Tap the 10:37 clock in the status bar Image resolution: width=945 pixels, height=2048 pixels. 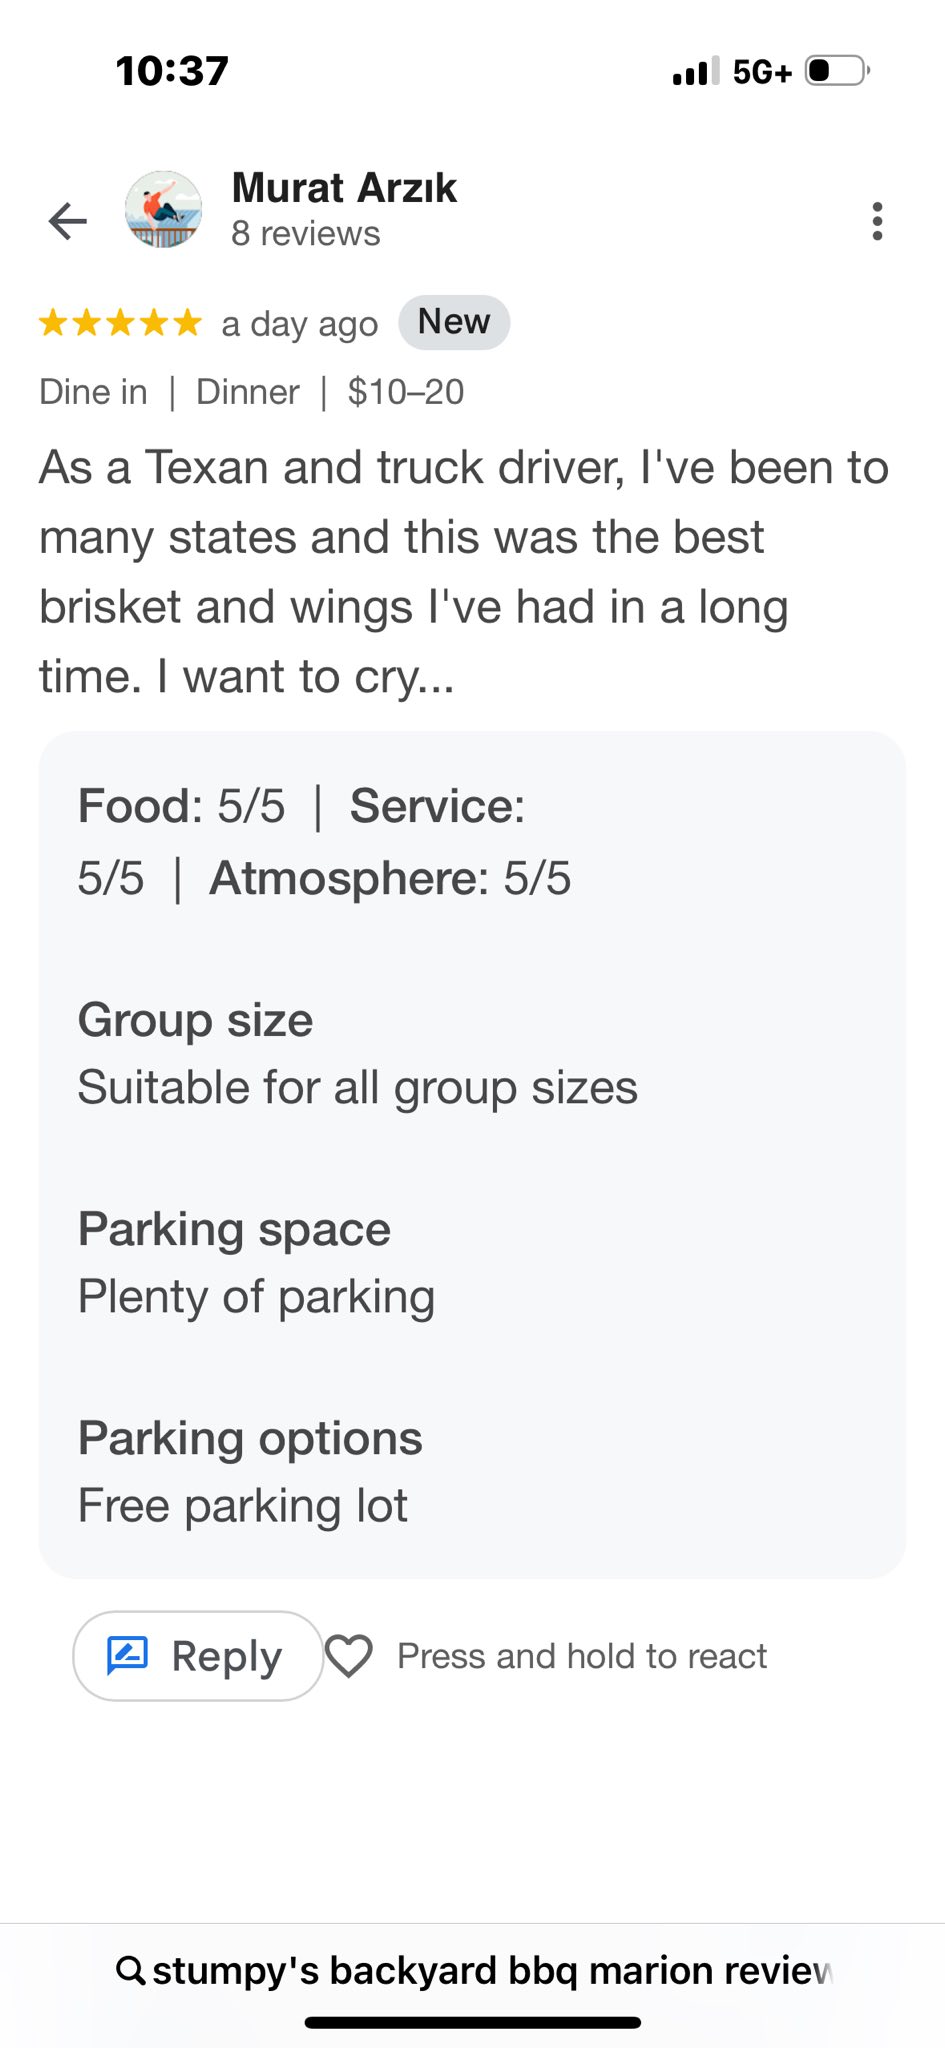[172, 71]
